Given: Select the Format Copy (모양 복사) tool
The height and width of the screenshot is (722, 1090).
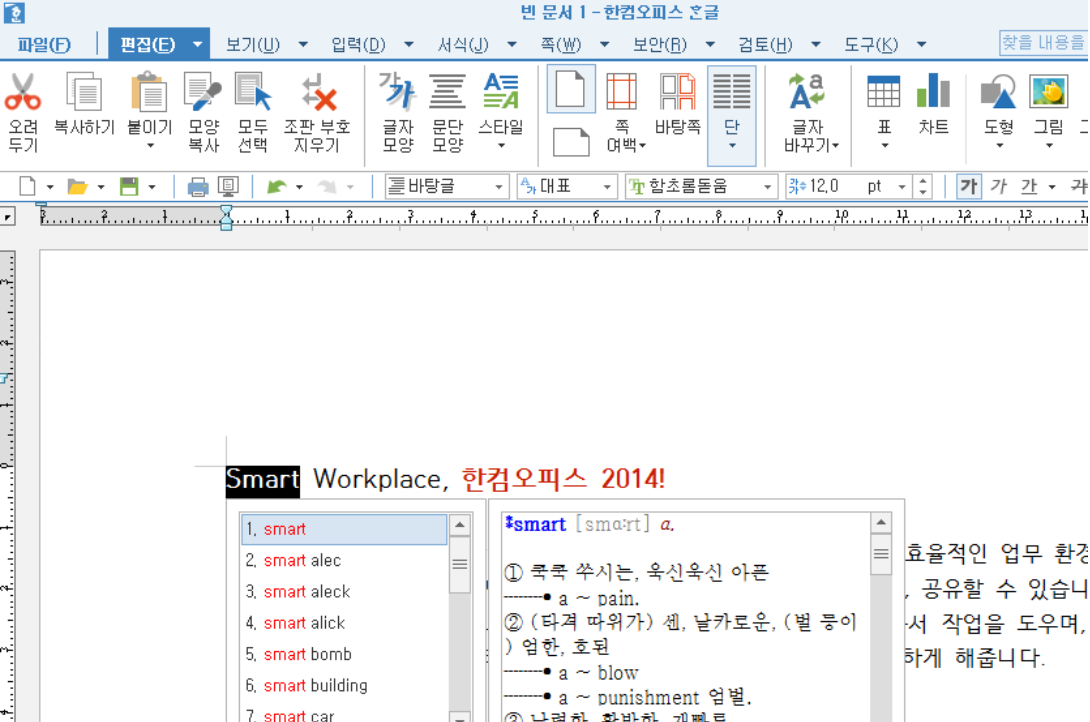Looking at the screenshot, I should tap(203, 93).
